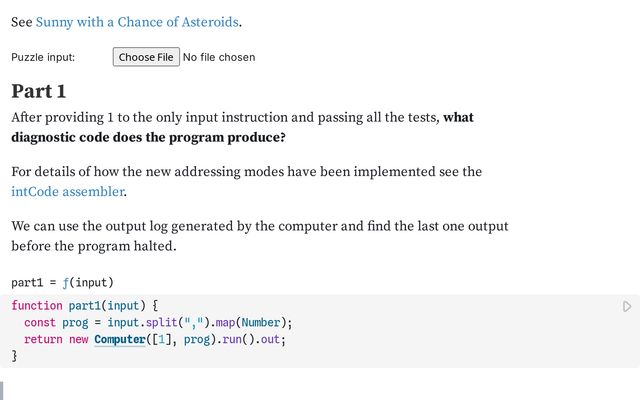
Task: Click the underlined Computer reference in code
Action: coord(119,339)
